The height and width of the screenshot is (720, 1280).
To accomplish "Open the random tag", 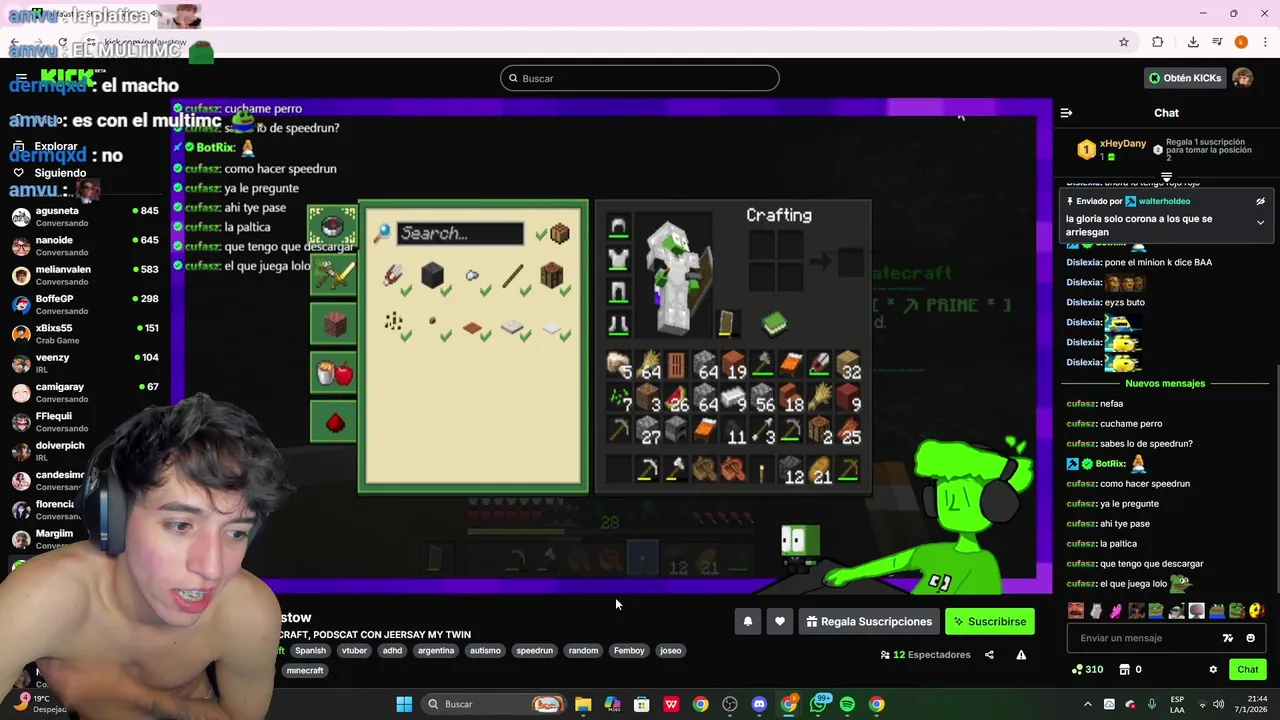I will point(583,651).
